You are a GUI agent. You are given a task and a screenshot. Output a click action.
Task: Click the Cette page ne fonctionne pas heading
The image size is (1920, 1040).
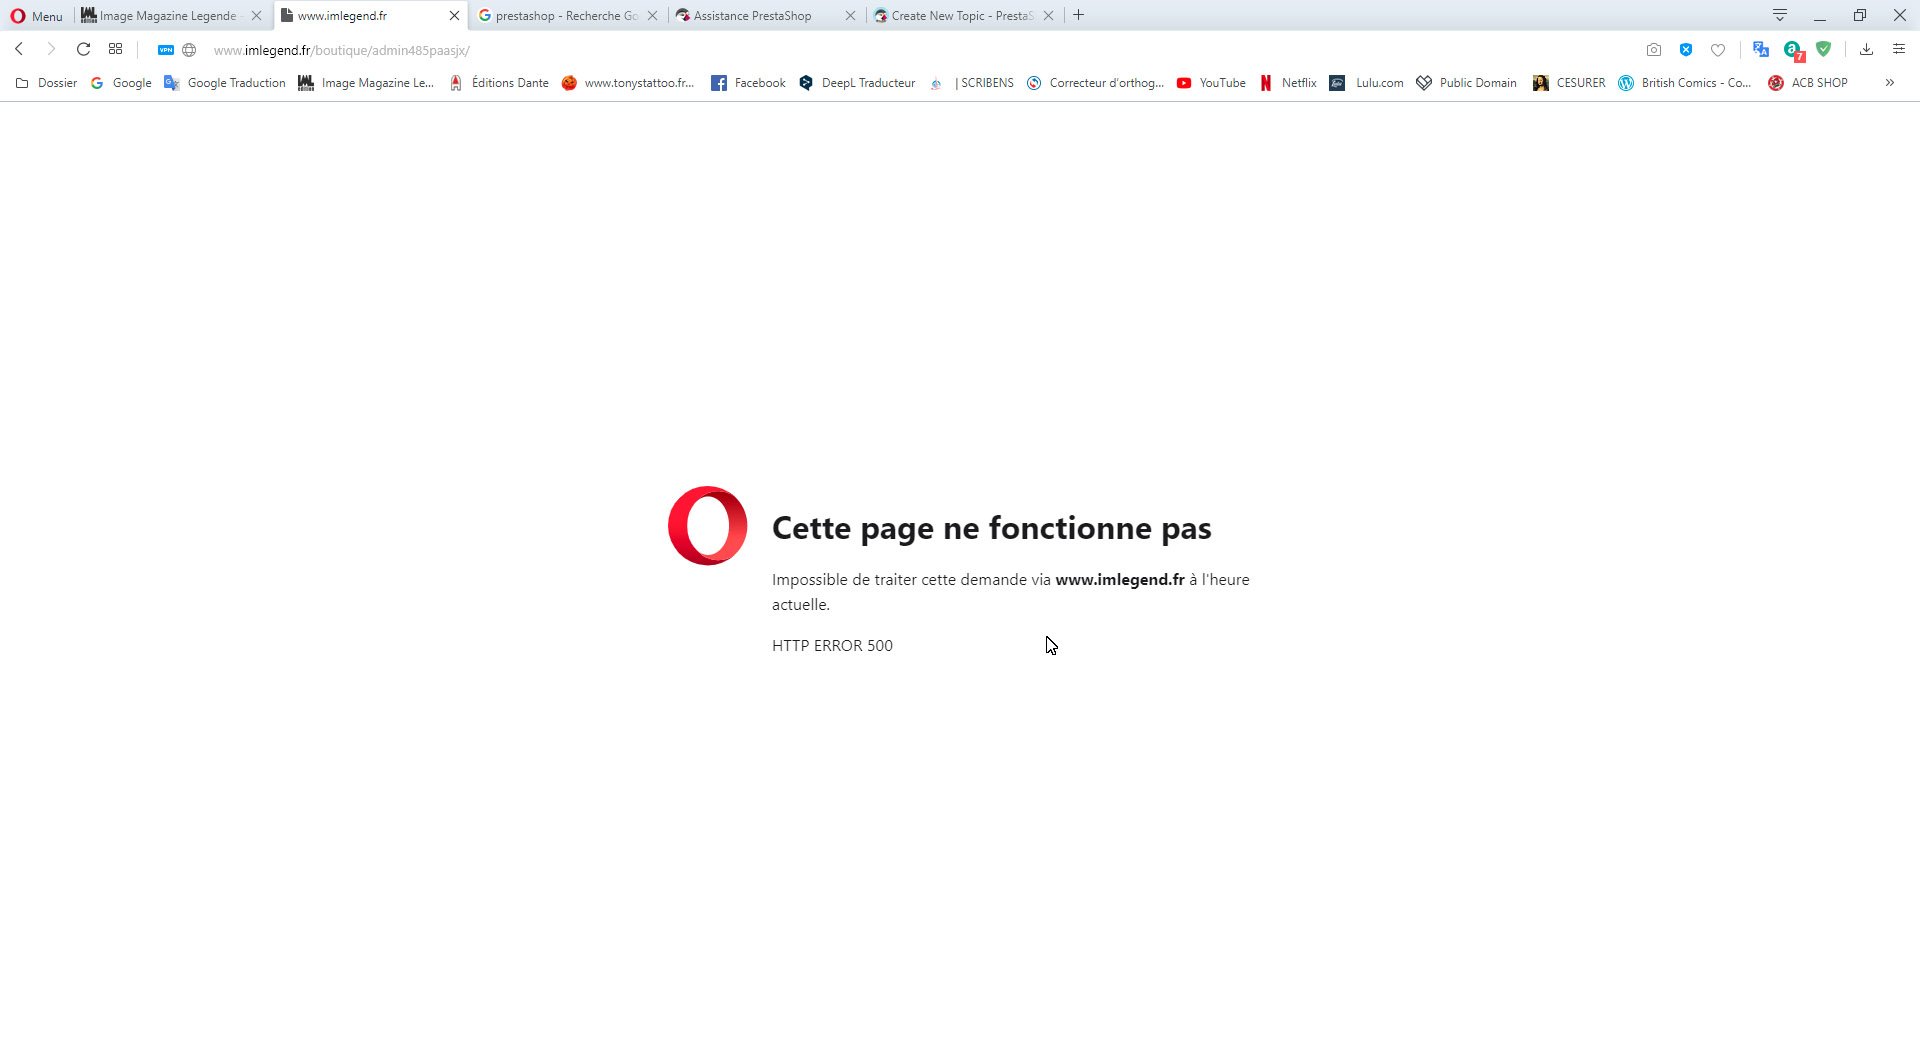click(991, 528)
